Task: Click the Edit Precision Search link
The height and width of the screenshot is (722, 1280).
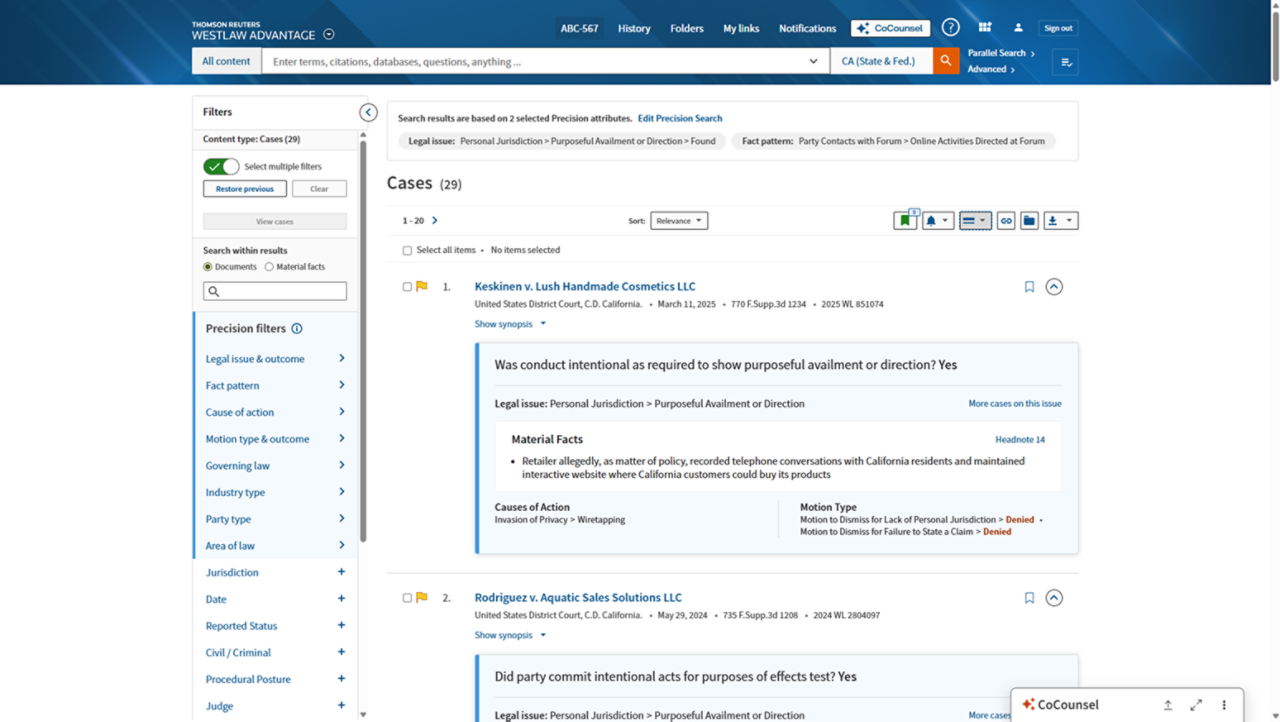Action: (679, 118)
